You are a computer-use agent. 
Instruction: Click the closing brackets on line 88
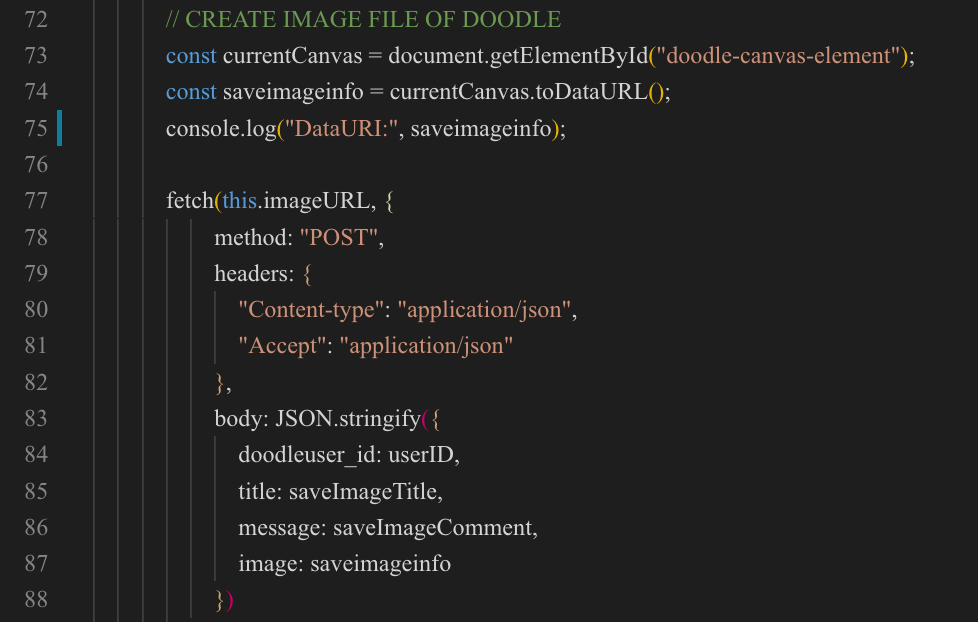(224, 600)
